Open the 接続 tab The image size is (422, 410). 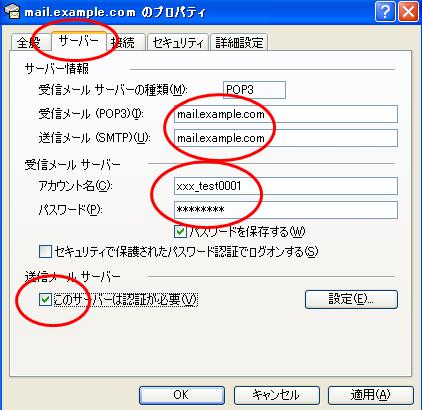pyautogui.click(x=126, y=42)
